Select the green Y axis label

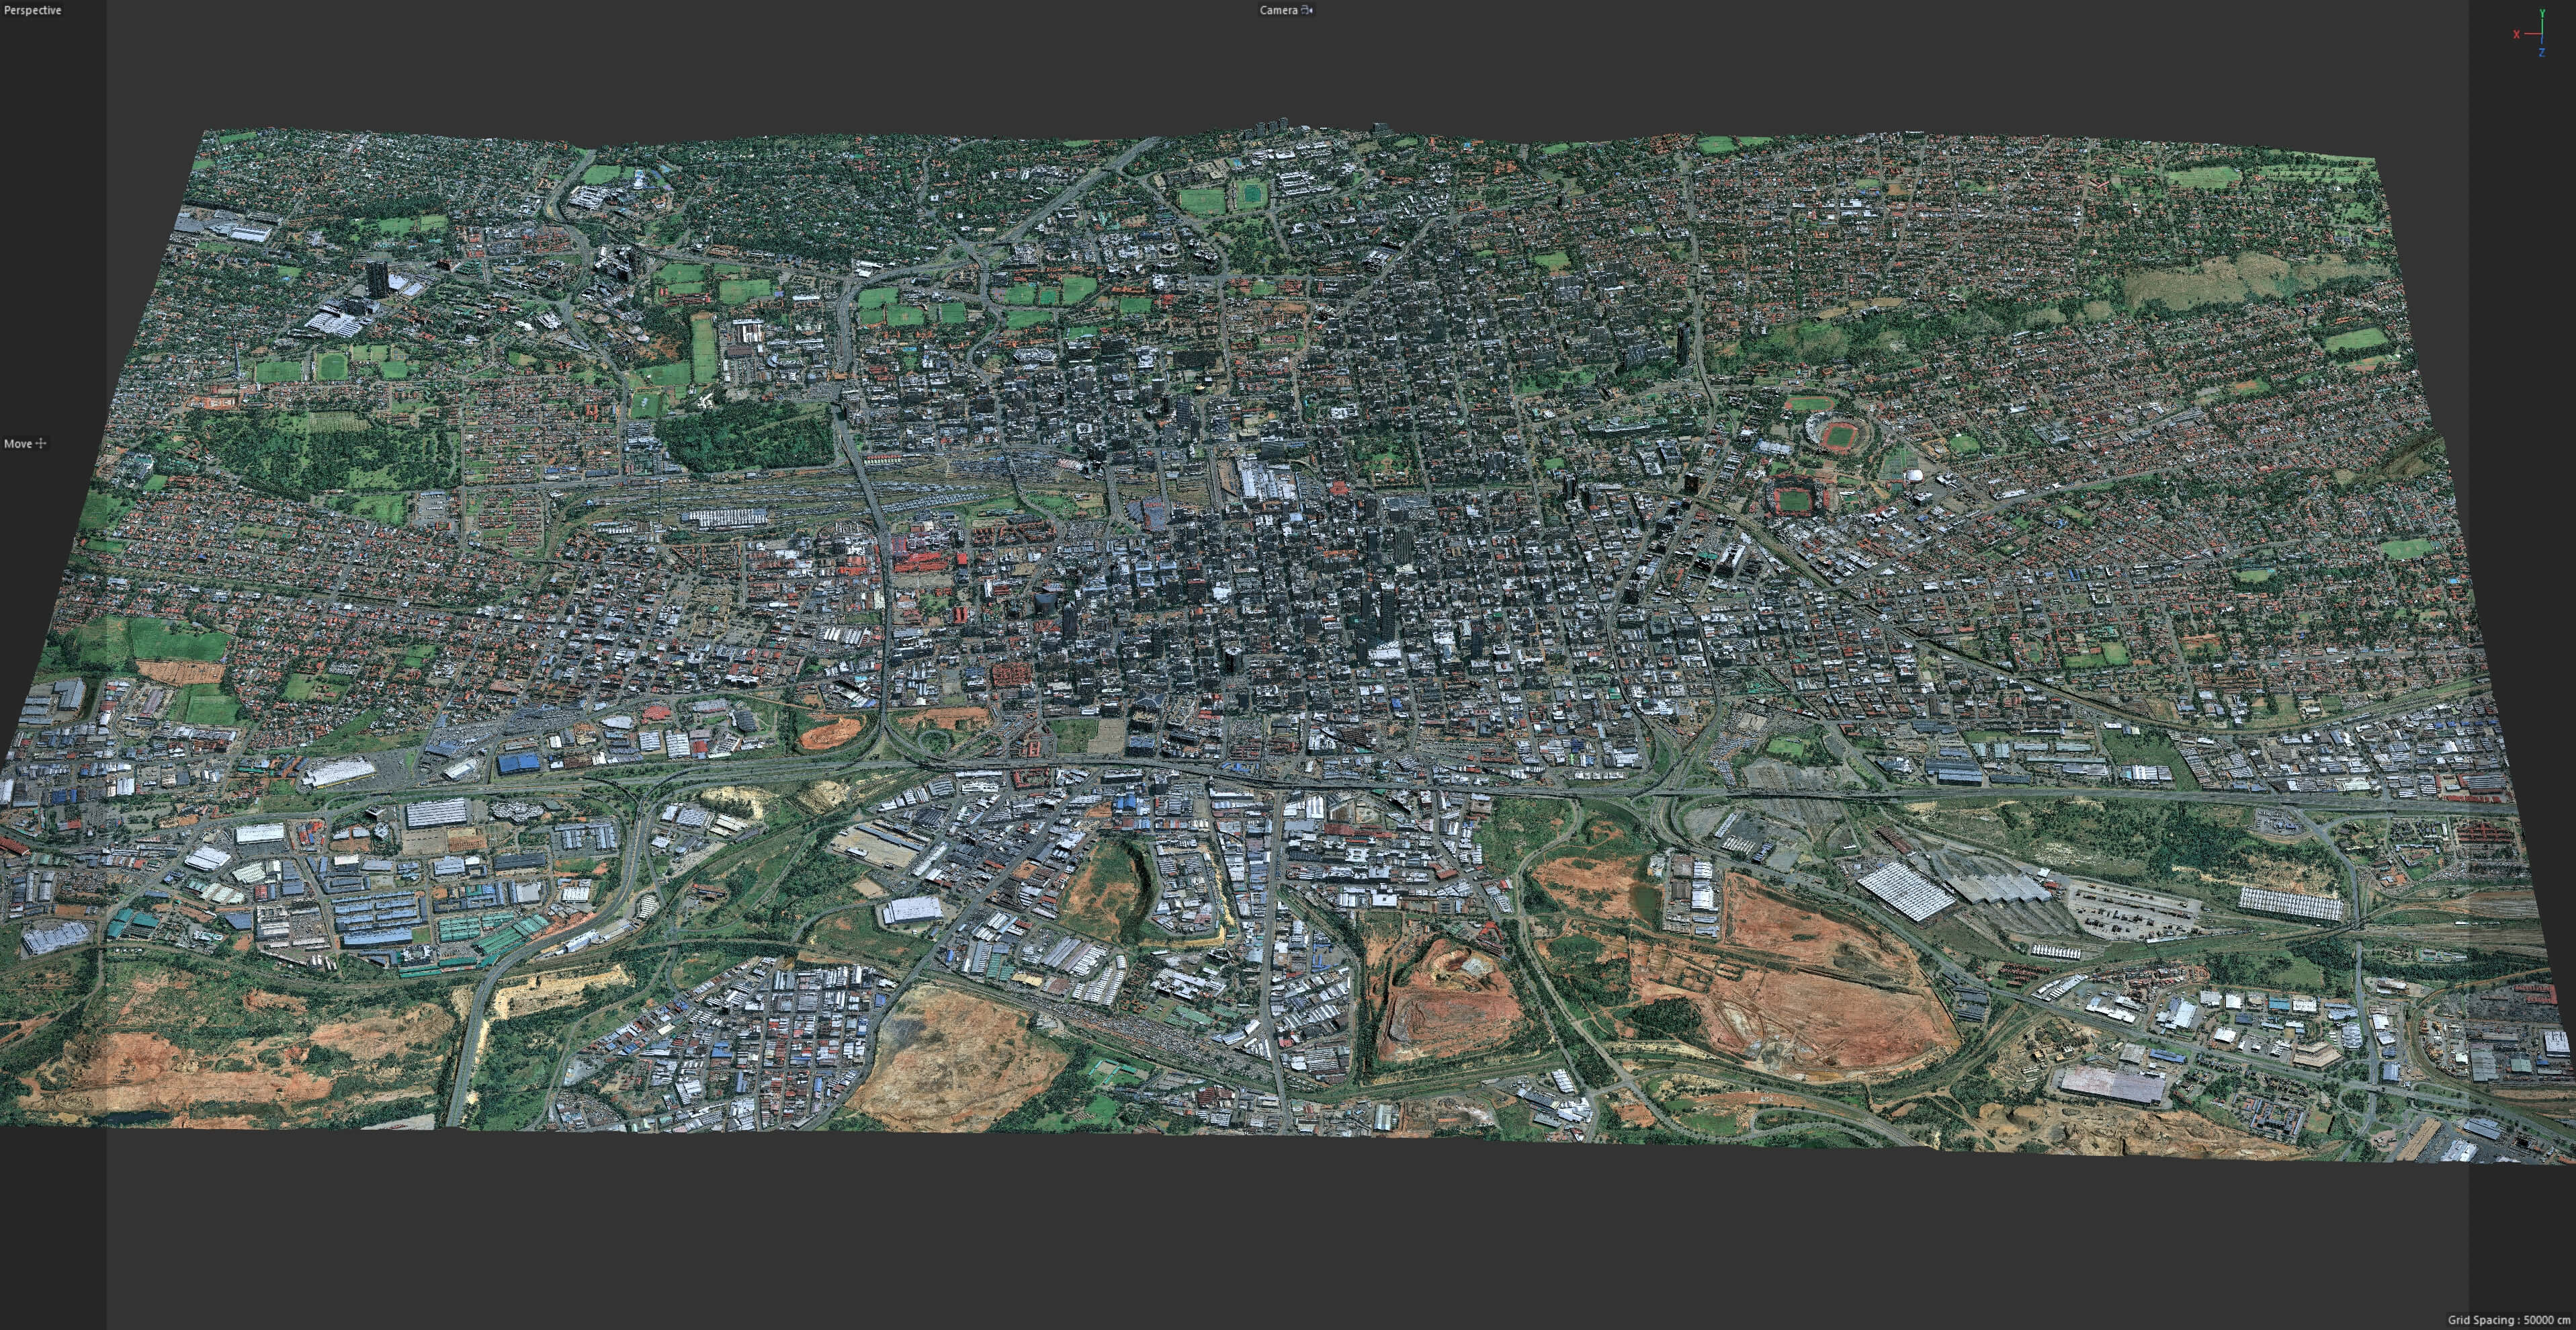coord(2542,14)
